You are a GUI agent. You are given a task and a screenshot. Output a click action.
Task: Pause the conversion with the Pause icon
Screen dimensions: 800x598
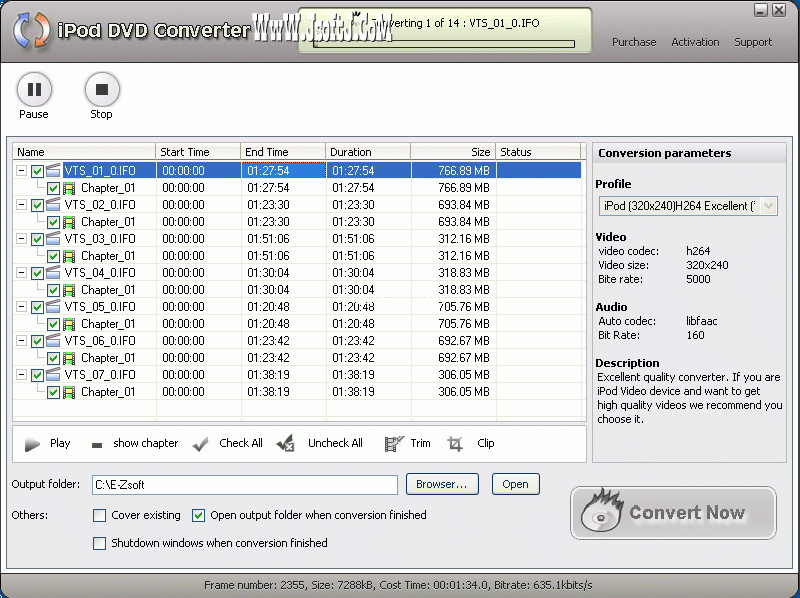[34, 89]
